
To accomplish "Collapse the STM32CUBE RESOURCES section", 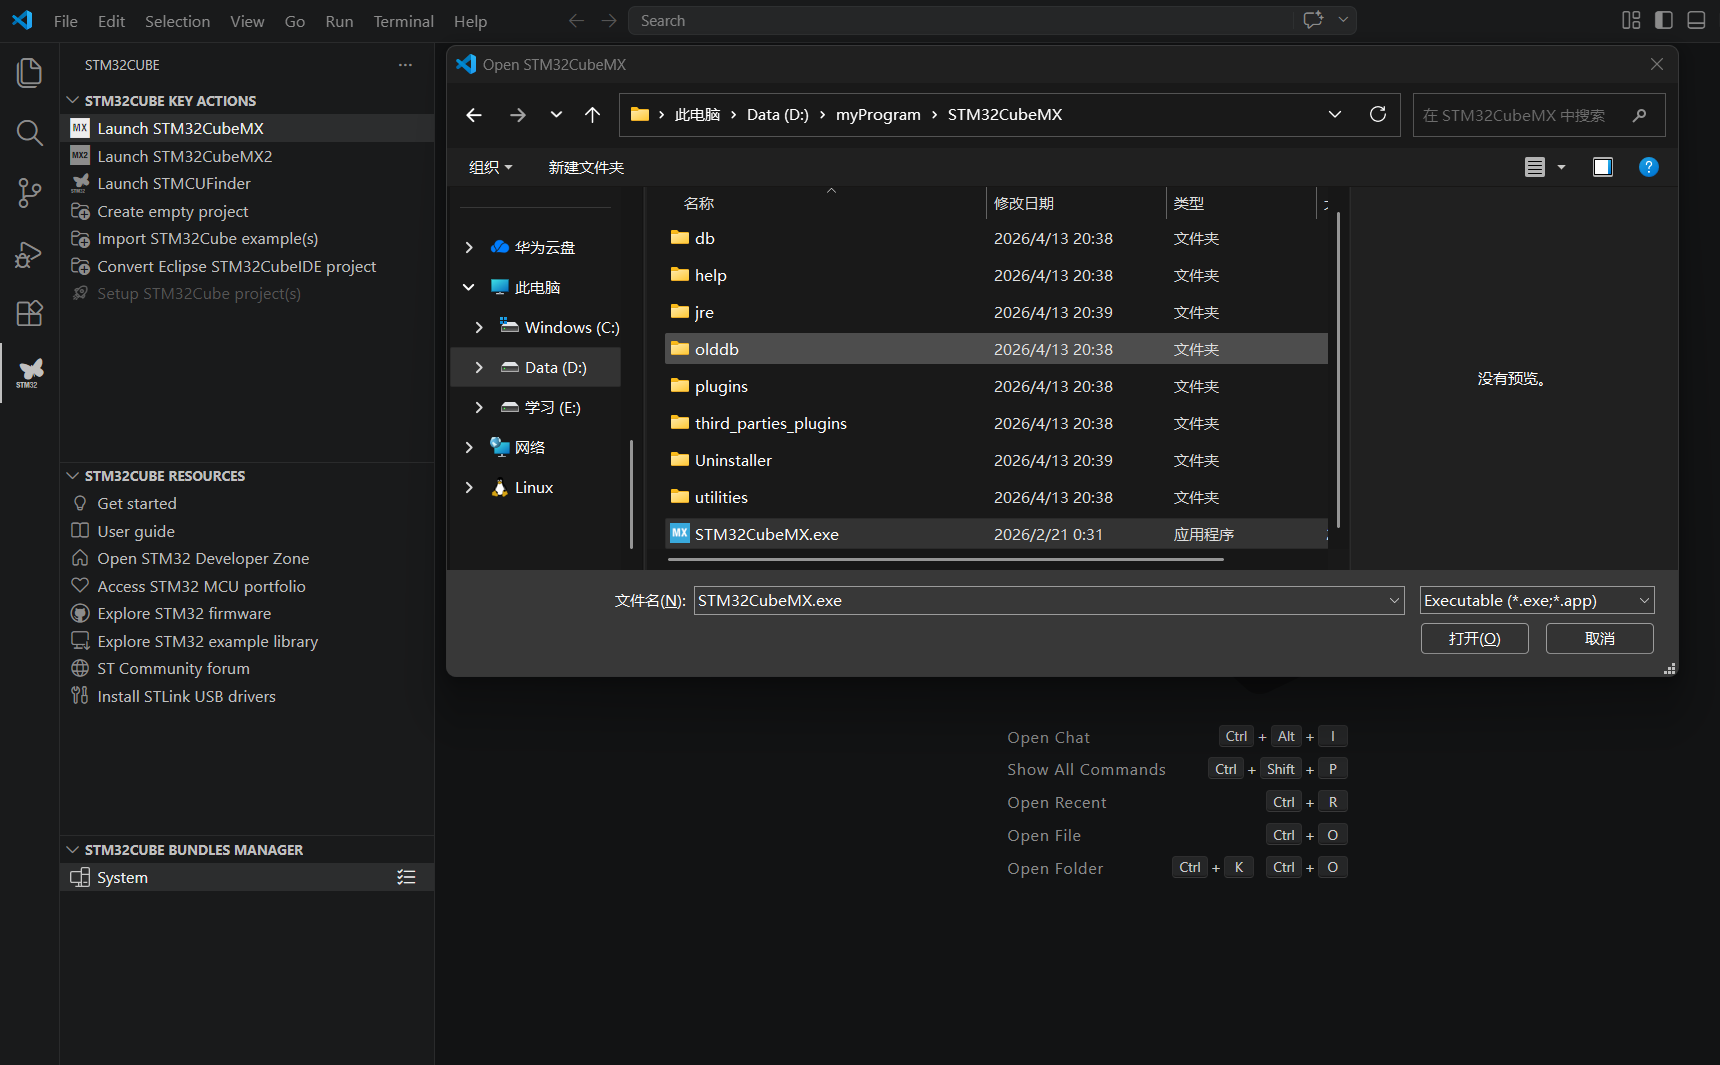I will click(x=72, y=475).
